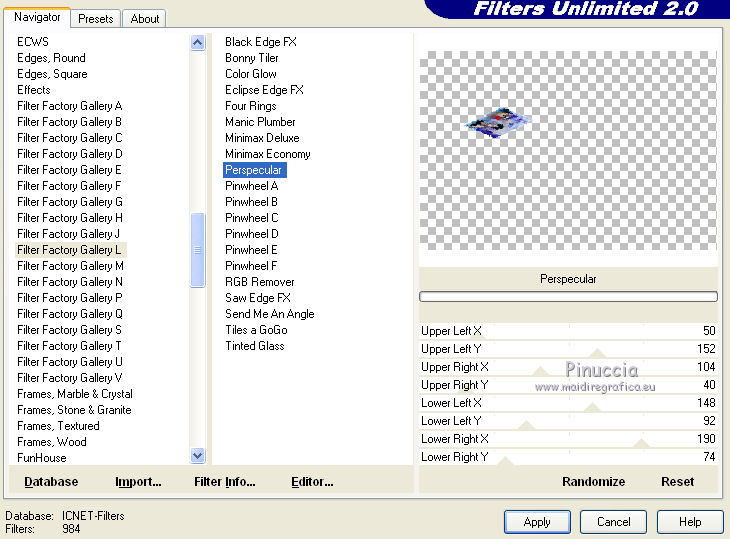This screenshot has width=730, height=539.
Task: Select Frames, Marble & Crystal category
Action: point(74,394)
